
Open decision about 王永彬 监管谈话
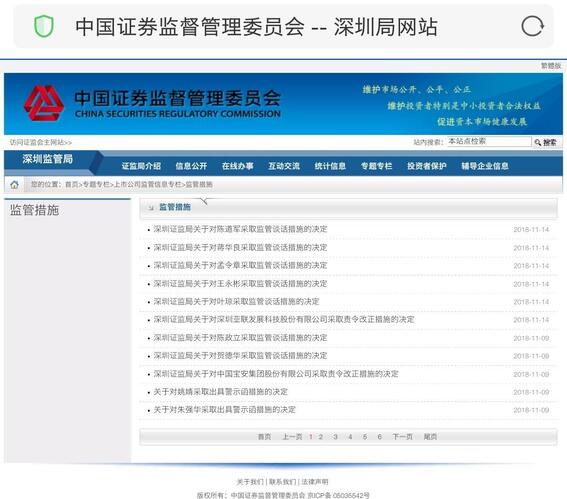point(240,283)
